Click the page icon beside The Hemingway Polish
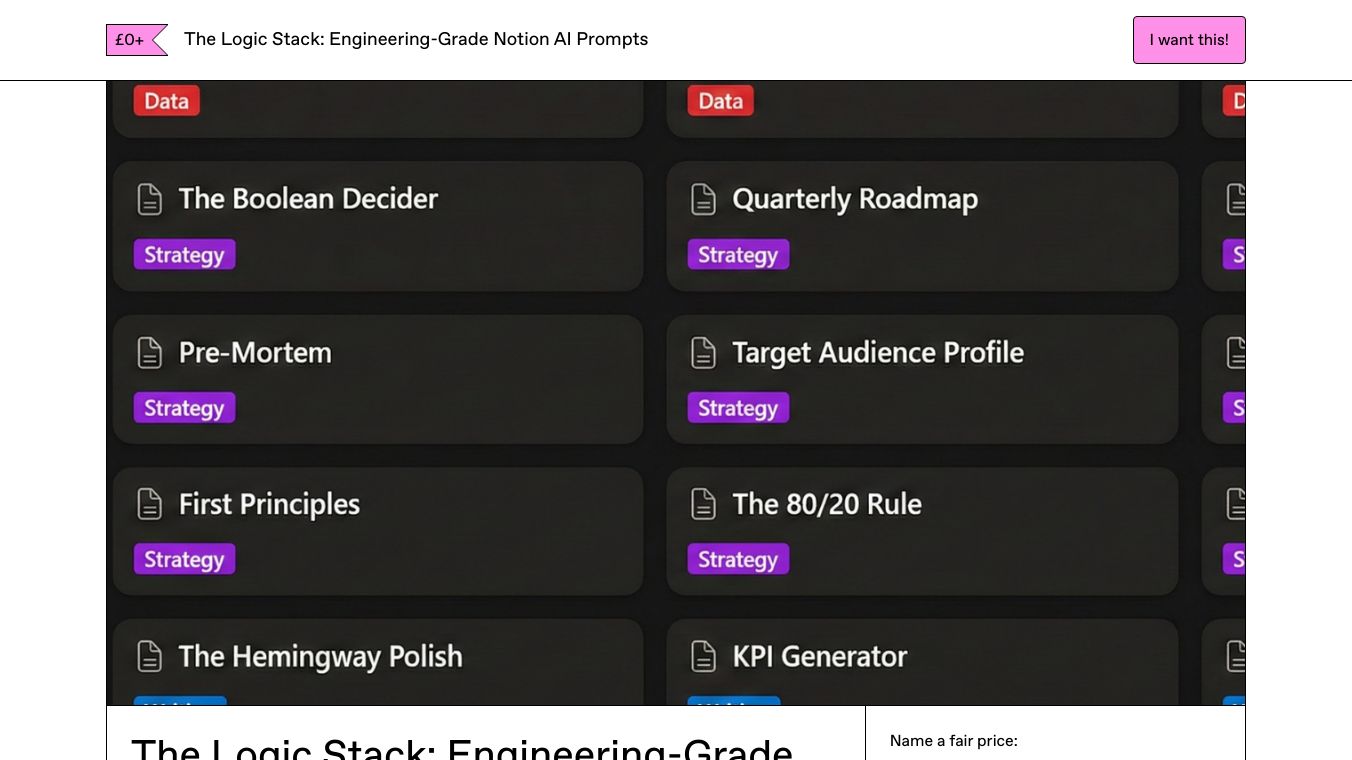 pos(149,657)
